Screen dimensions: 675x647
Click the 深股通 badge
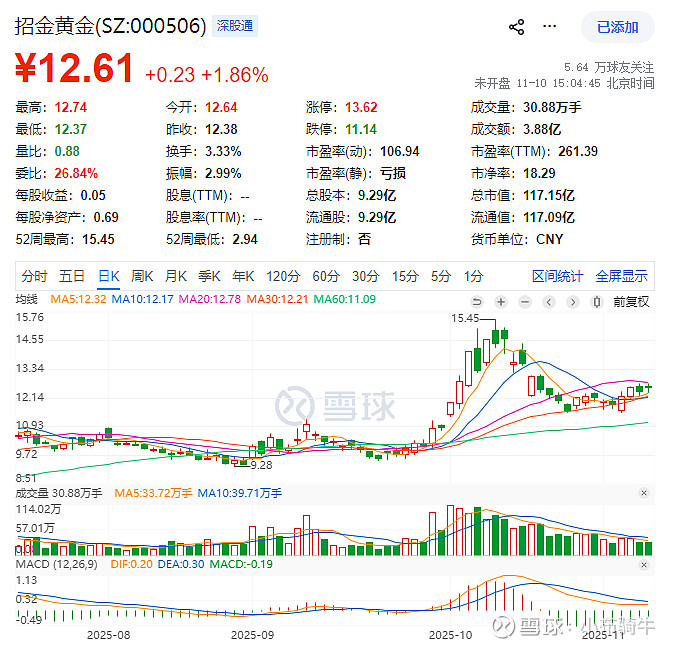[235, 26]
